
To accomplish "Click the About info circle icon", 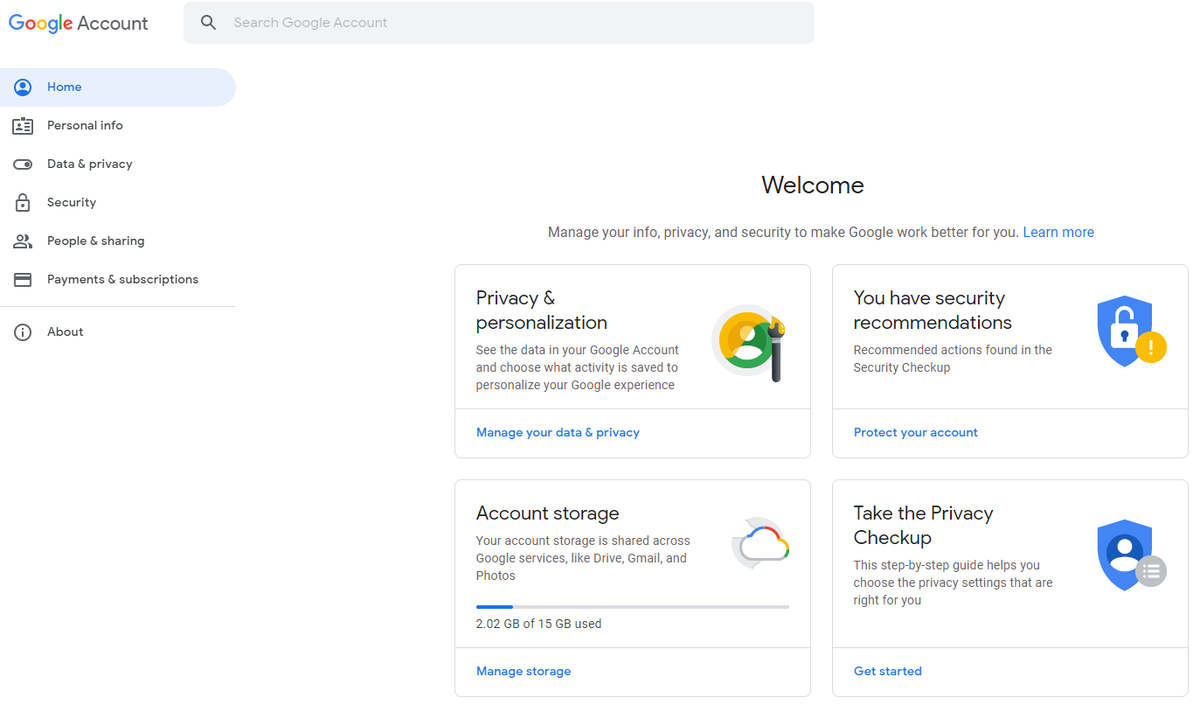I will click(22, 332).
